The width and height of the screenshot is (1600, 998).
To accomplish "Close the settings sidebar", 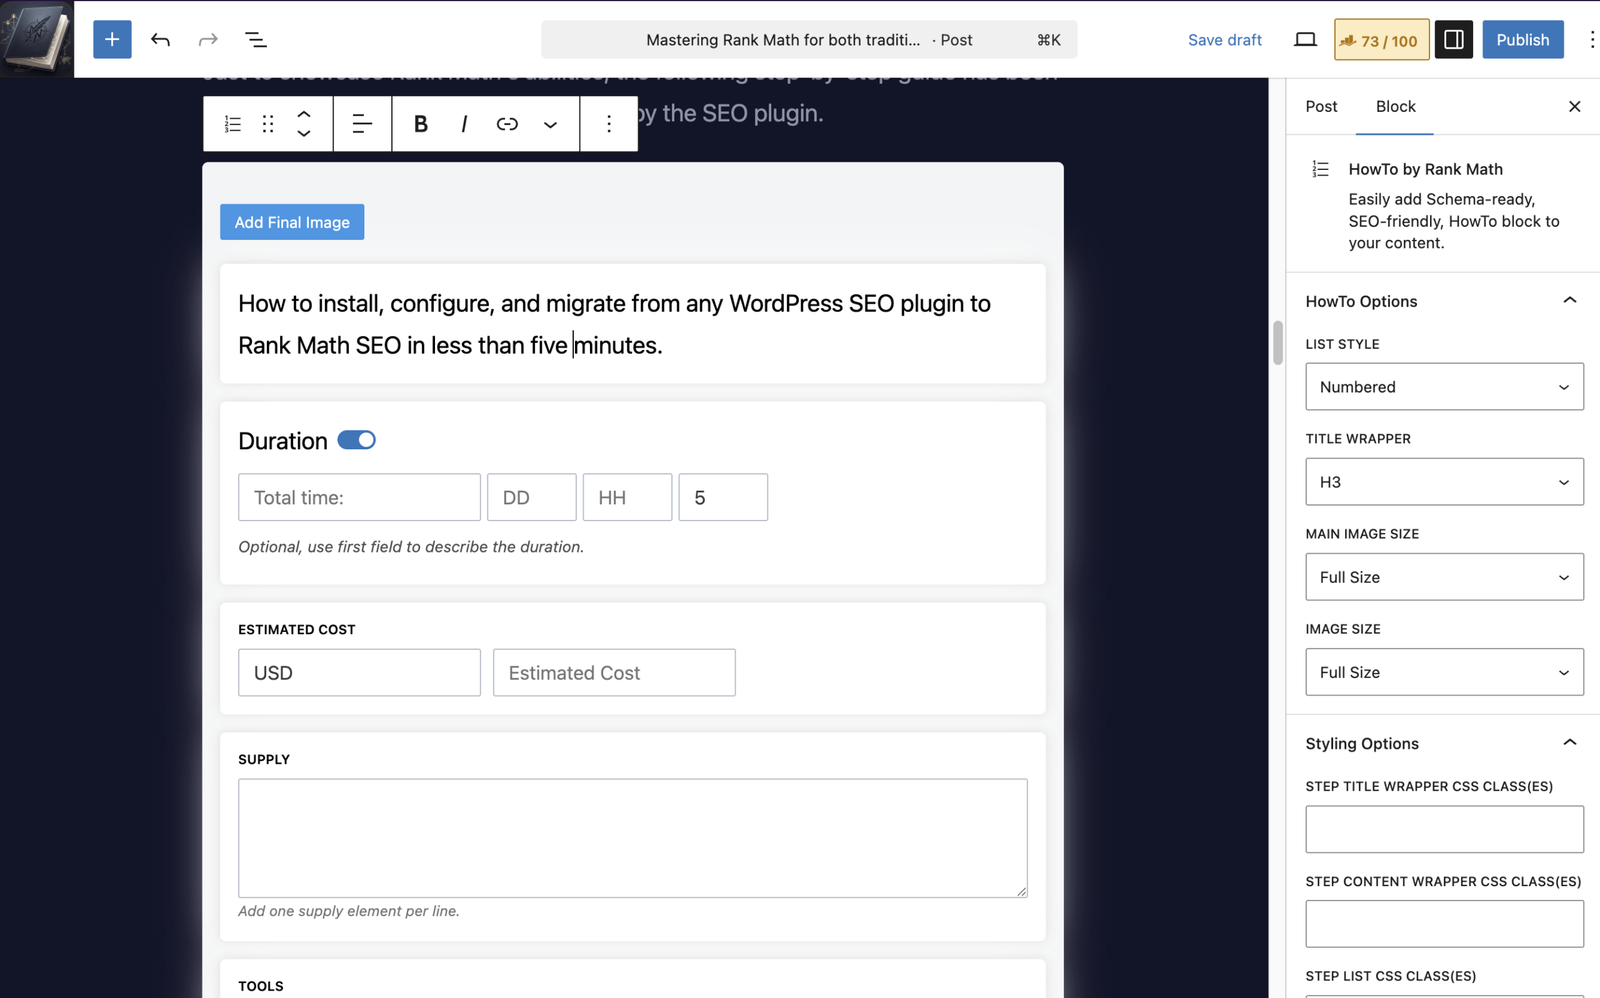I will 1574,106.
